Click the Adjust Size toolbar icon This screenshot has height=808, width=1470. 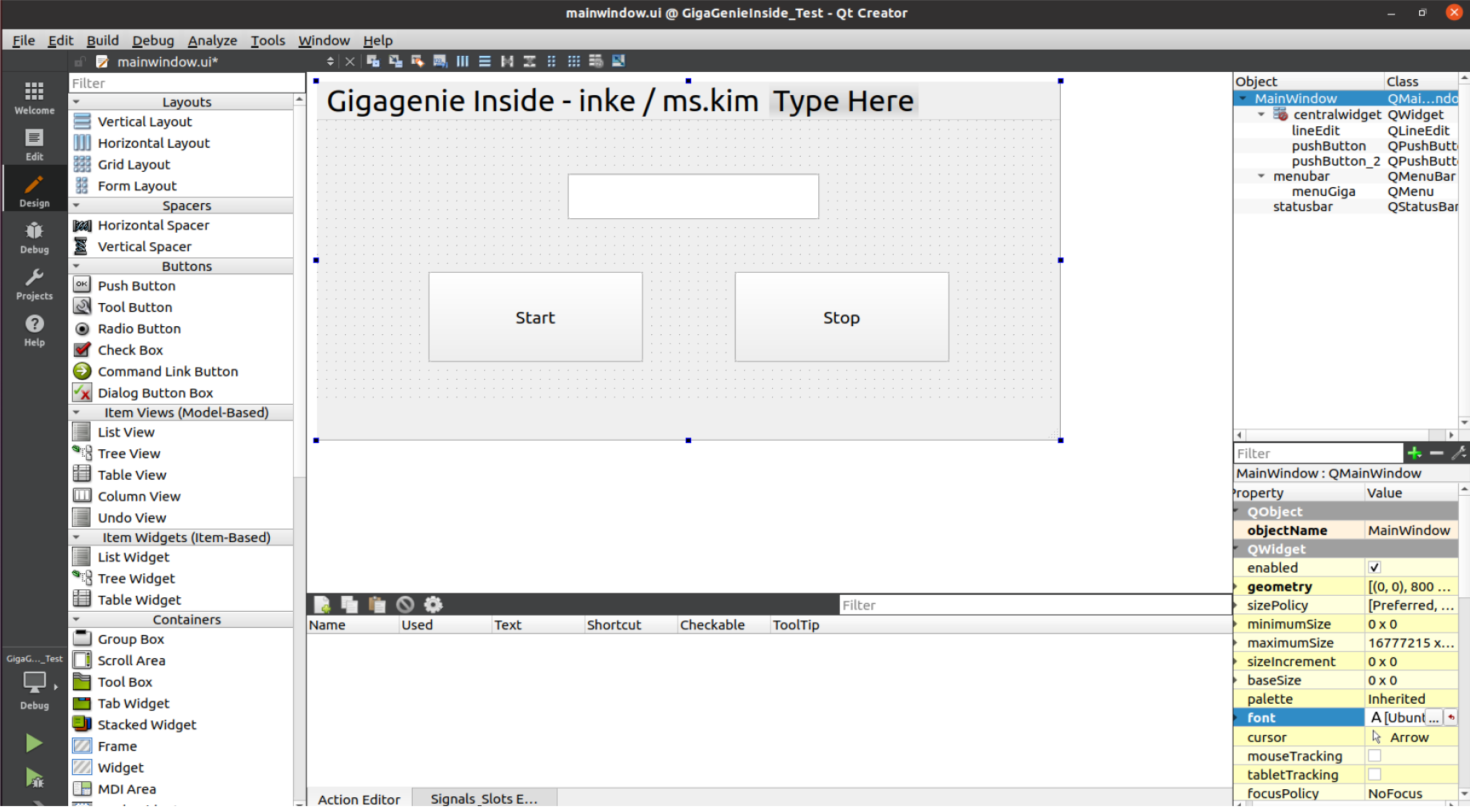pos(618,61)
